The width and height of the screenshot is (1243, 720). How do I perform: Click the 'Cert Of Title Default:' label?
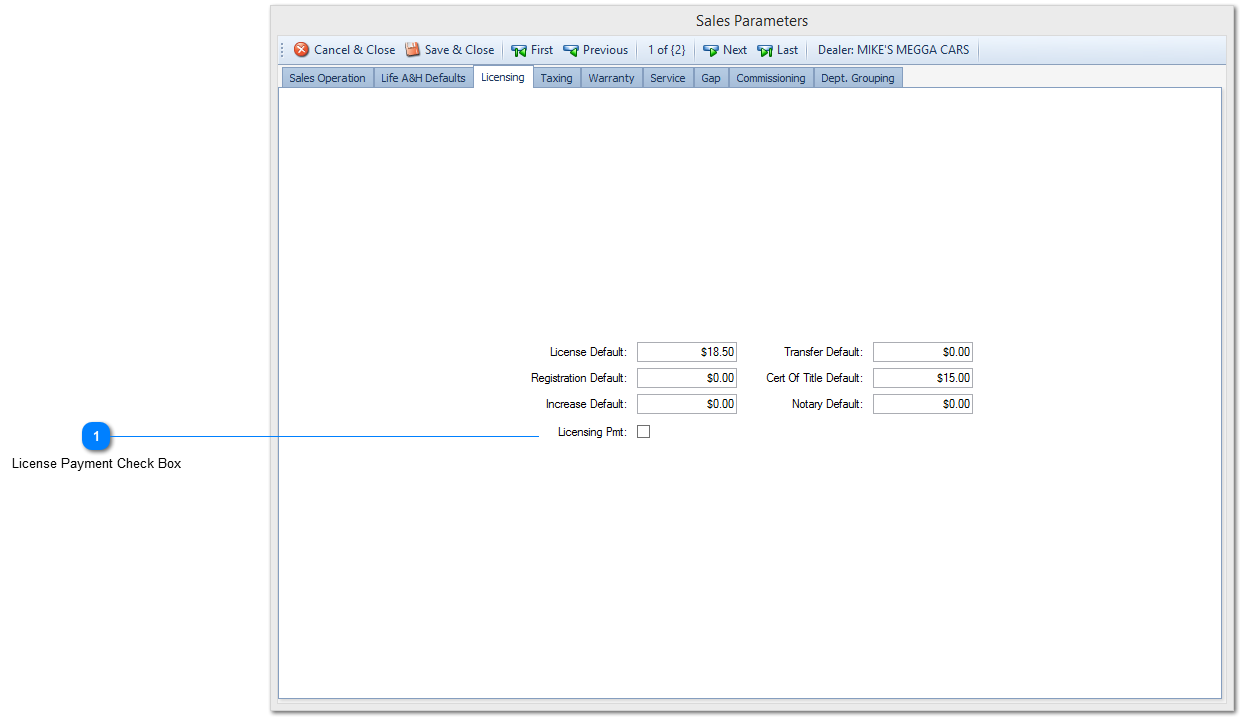[815, 378]
